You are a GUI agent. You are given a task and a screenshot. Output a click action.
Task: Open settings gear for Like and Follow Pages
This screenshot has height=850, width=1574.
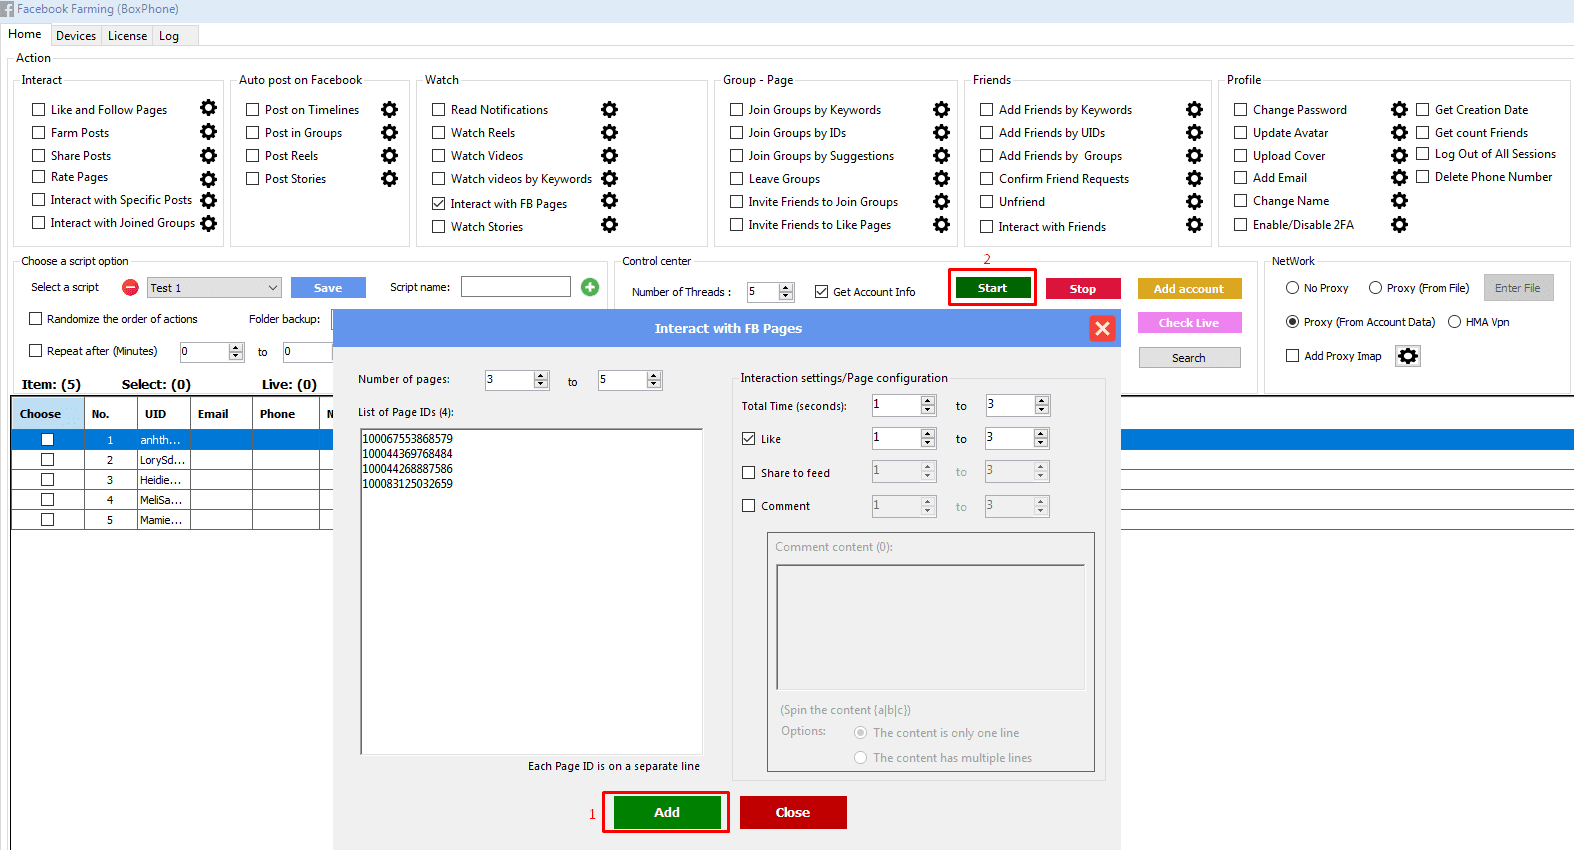pos(208,108)
